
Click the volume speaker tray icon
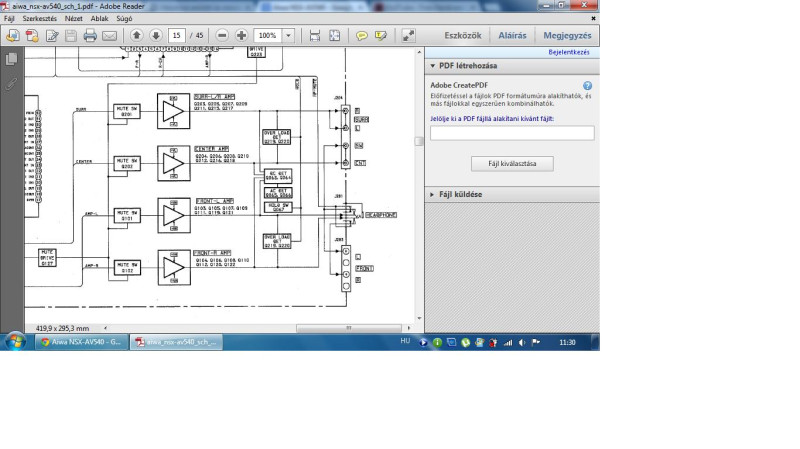click(x=521, y=342)
